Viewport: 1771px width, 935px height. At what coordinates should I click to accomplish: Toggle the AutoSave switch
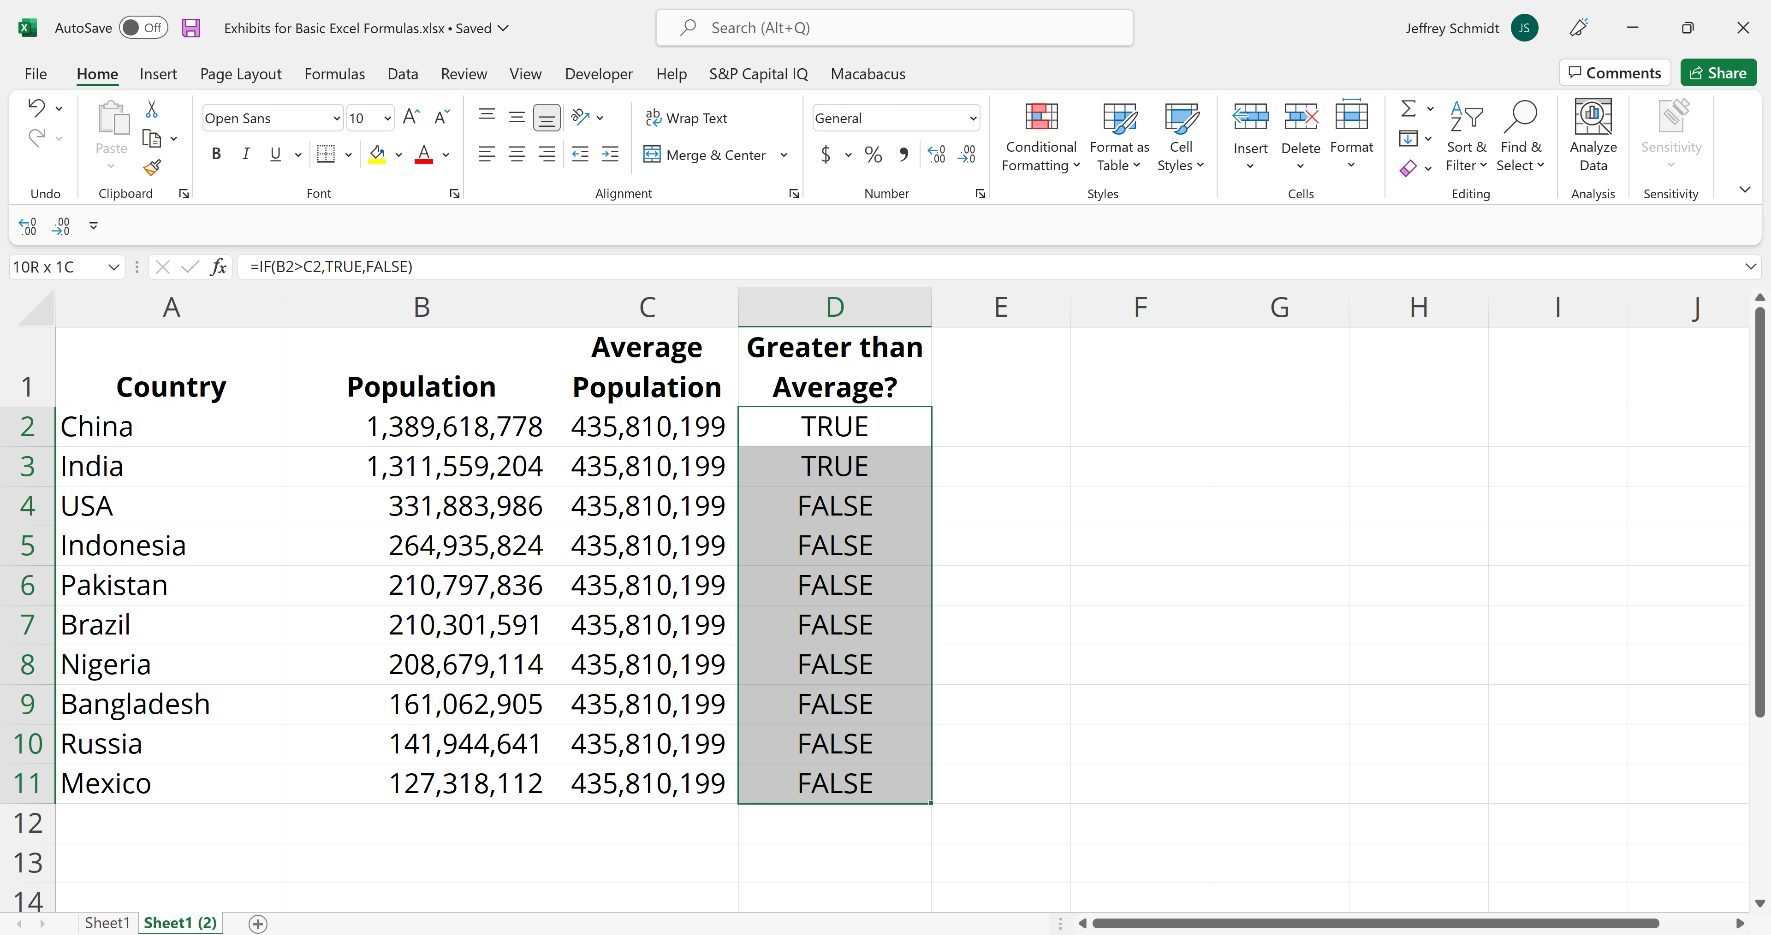click(143, 28)
